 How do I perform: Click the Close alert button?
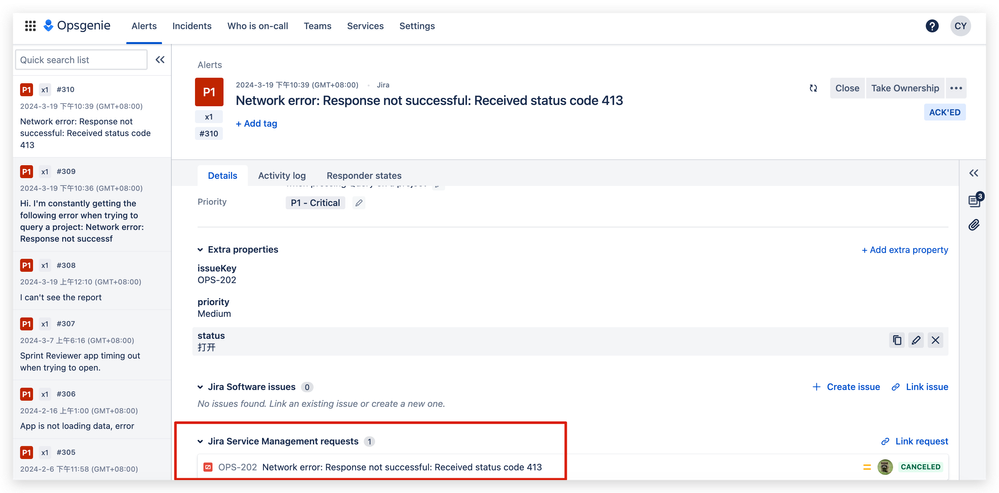(x=847, y=89)
